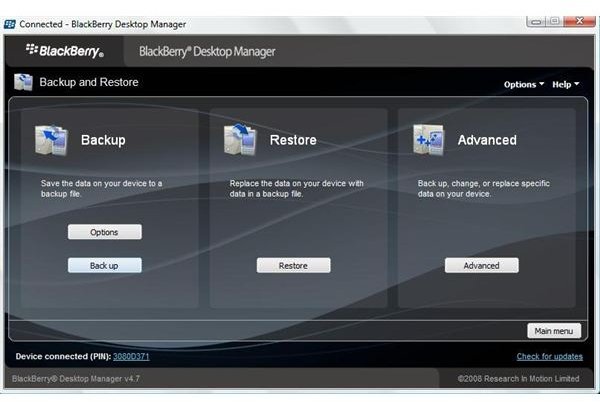Screen dimensions: 600x402
Task: Open the Help dropdown menu
Action: [x=566, y=85]
